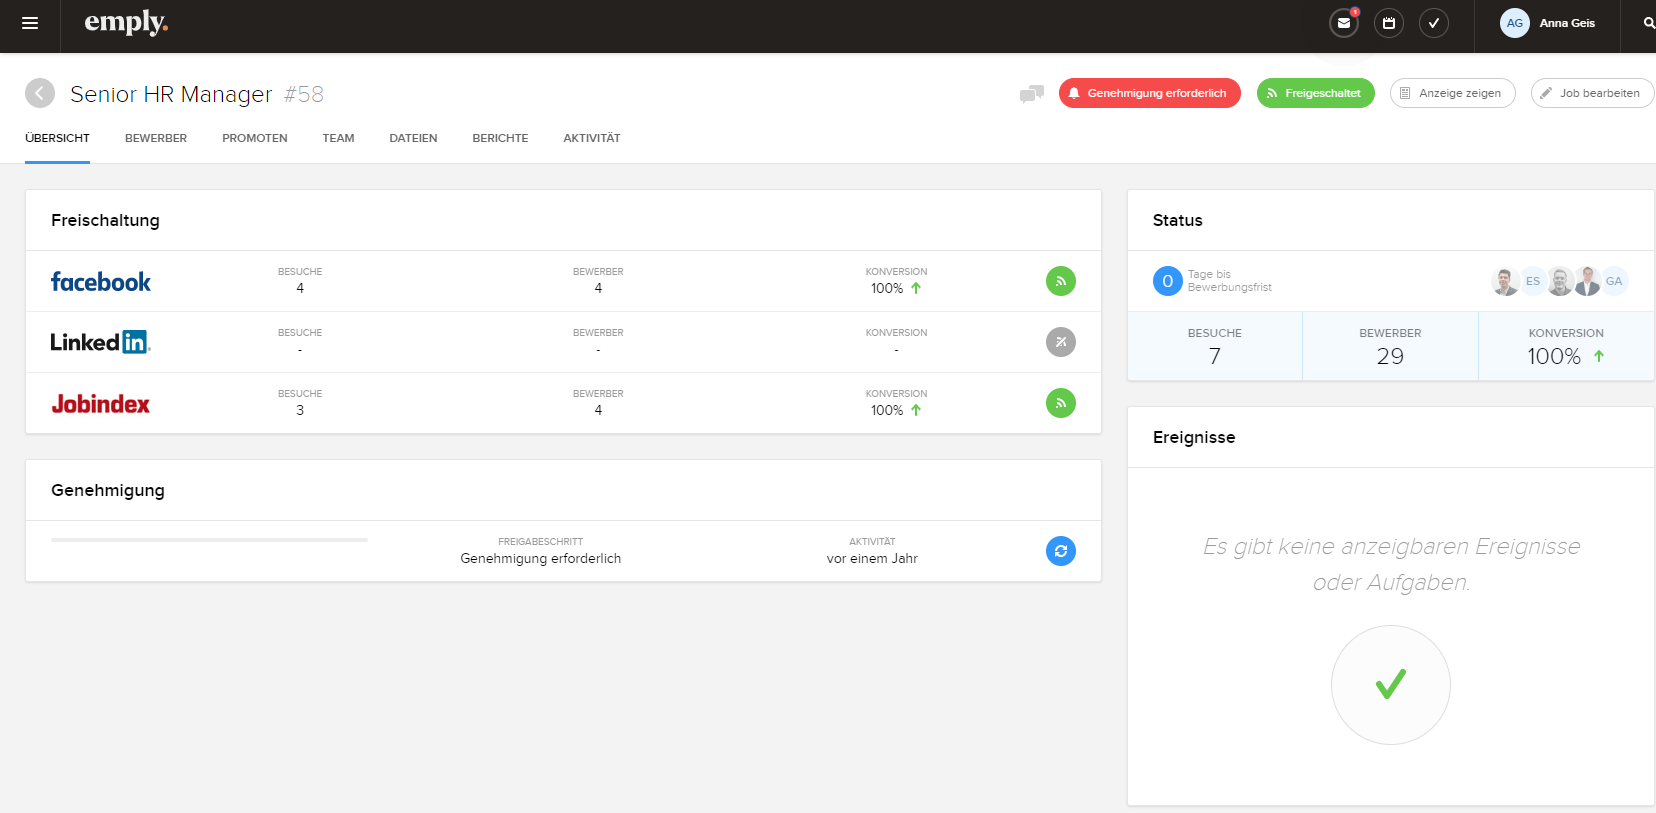Go back using the arrow icon
Image resolution: width=1656 pixels, height=813 pixels.
[x=40, y=93]
